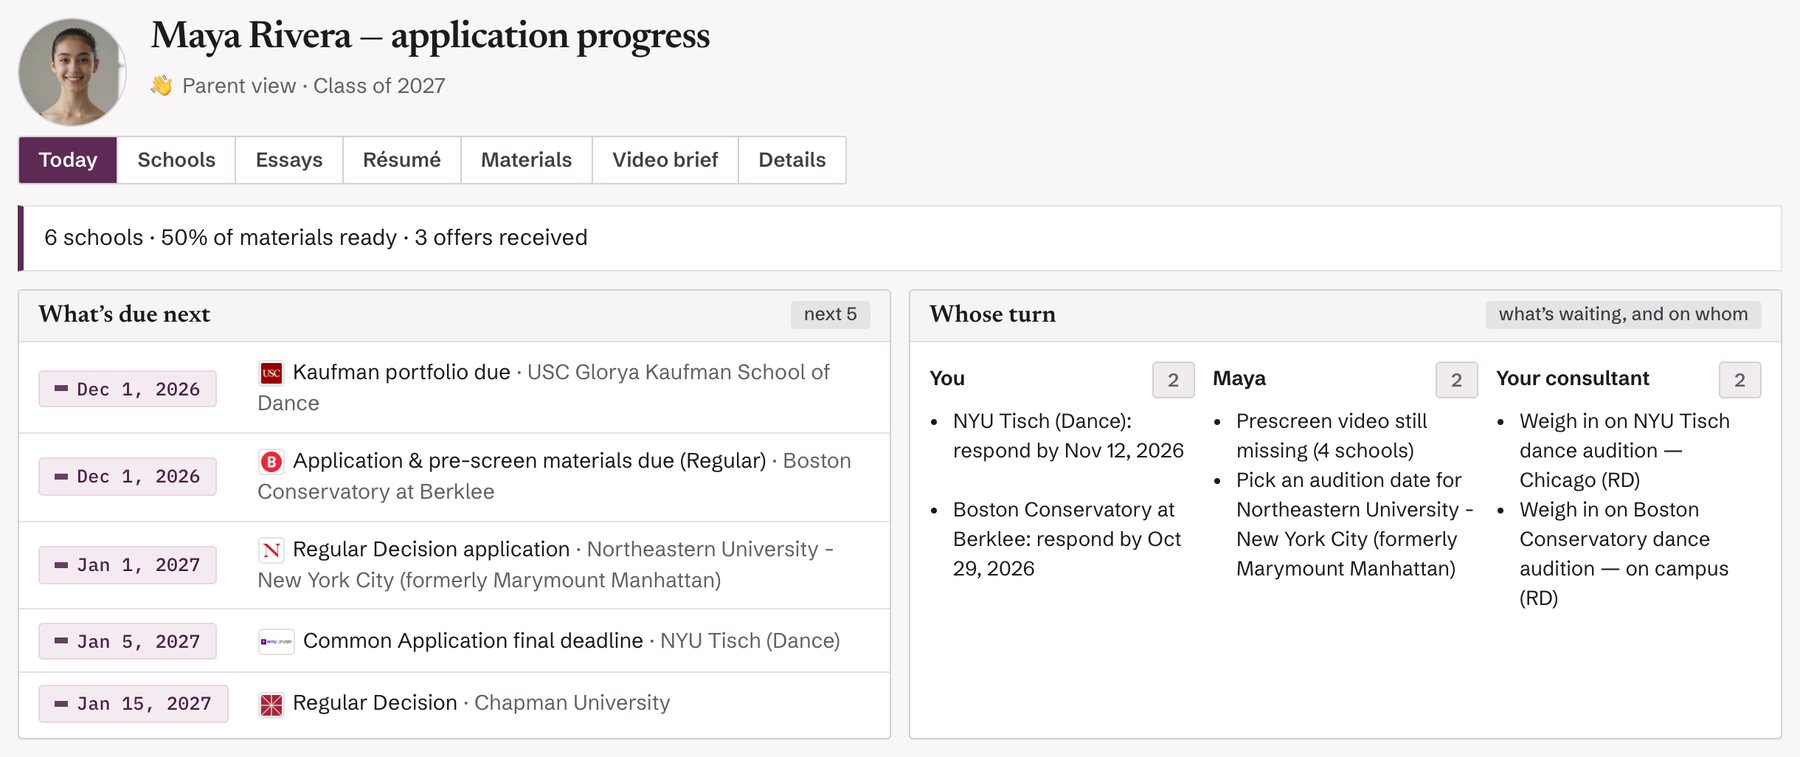The height and width of the screenshot is (757, 1800).
Task: View the Video brief tab
Action: (x=665, y=160)
